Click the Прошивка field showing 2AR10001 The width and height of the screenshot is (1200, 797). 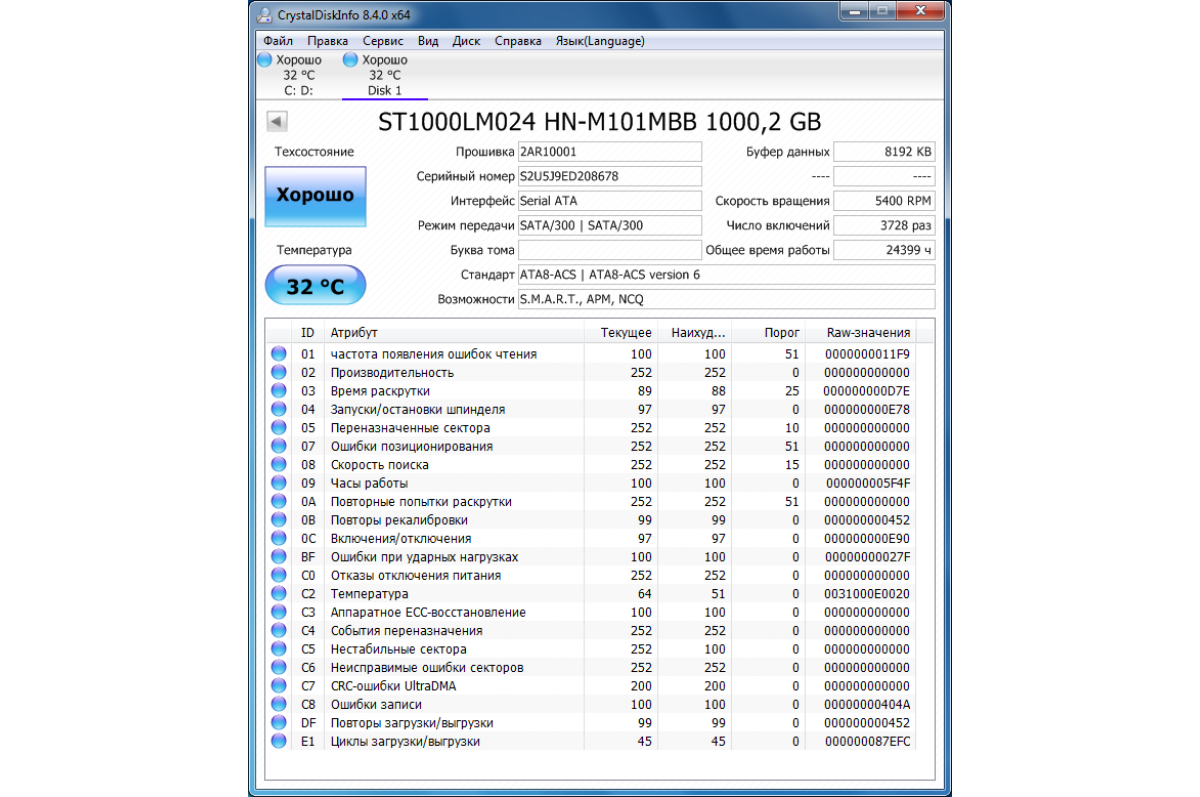[610, 152]
